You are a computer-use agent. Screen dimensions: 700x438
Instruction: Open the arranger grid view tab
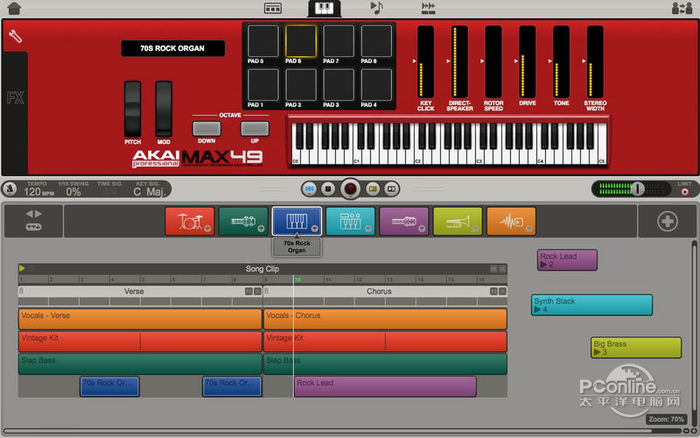click(272, 8)
